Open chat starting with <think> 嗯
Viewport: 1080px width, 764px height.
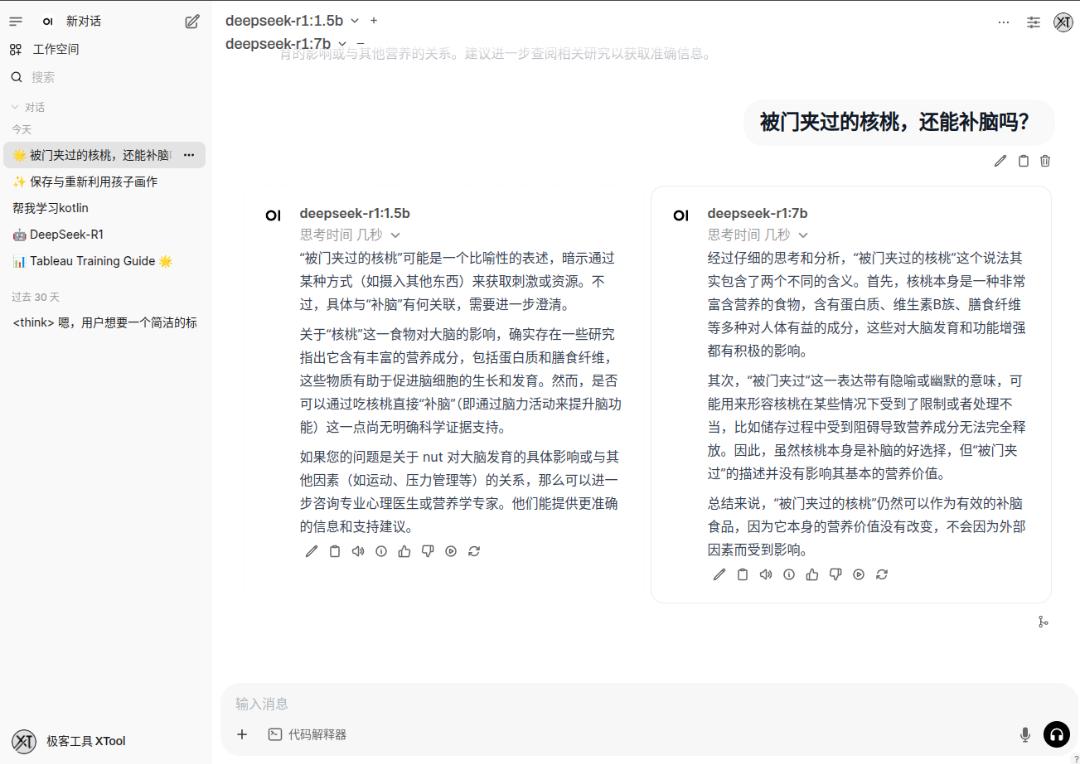click(104, 322)
